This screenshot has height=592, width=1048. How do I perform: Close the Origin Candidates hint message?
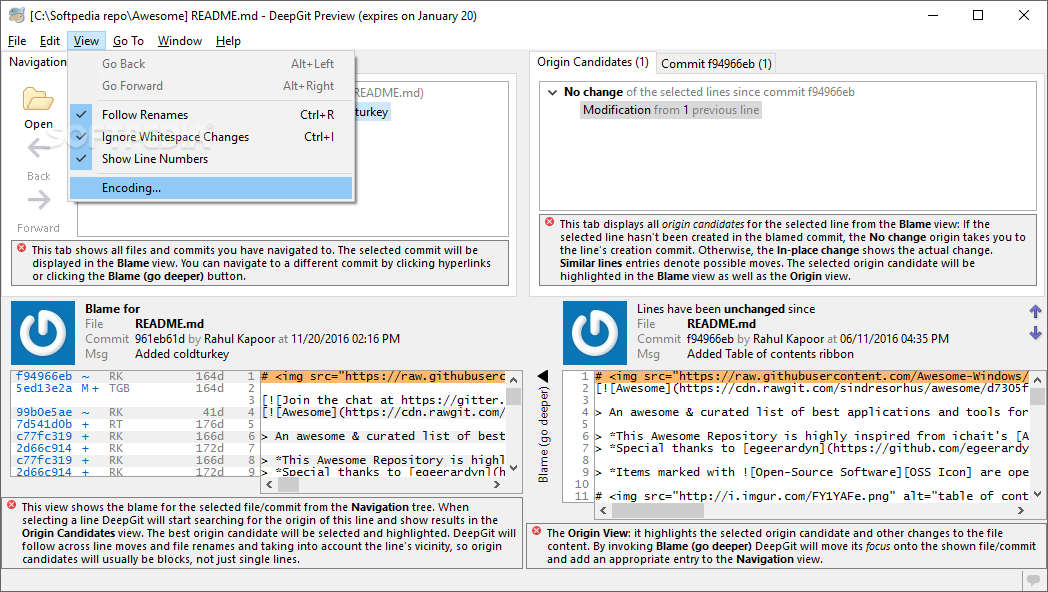point(549,222)
